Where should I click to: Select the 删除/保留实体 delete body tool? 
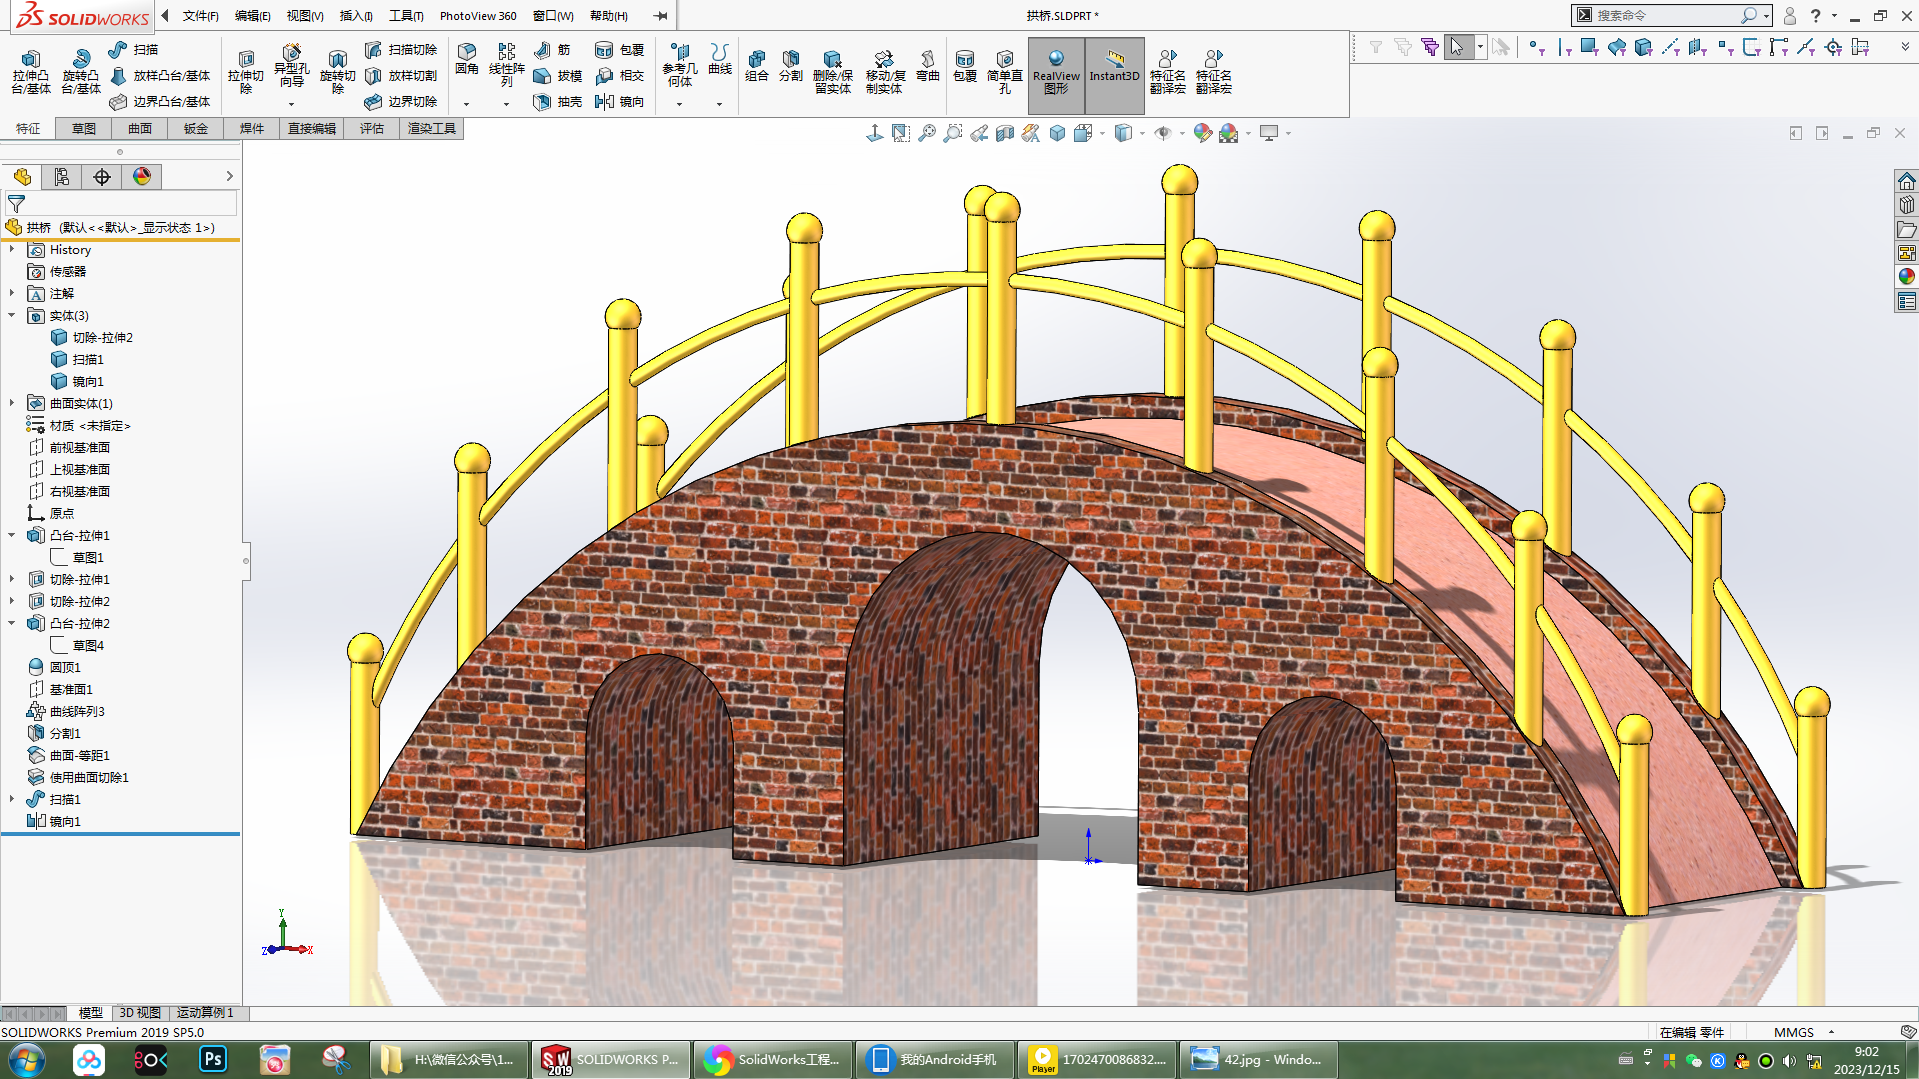(832, 72)
